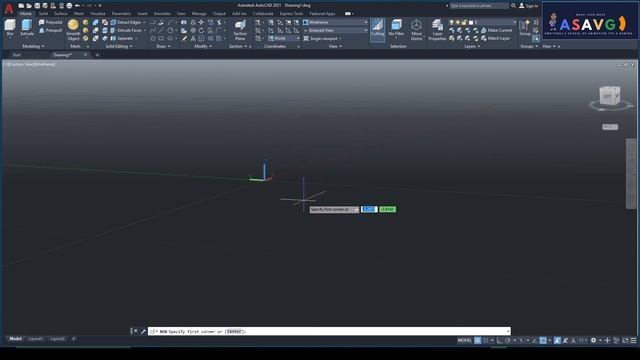Open the Section Plane tool

[240, 30]
